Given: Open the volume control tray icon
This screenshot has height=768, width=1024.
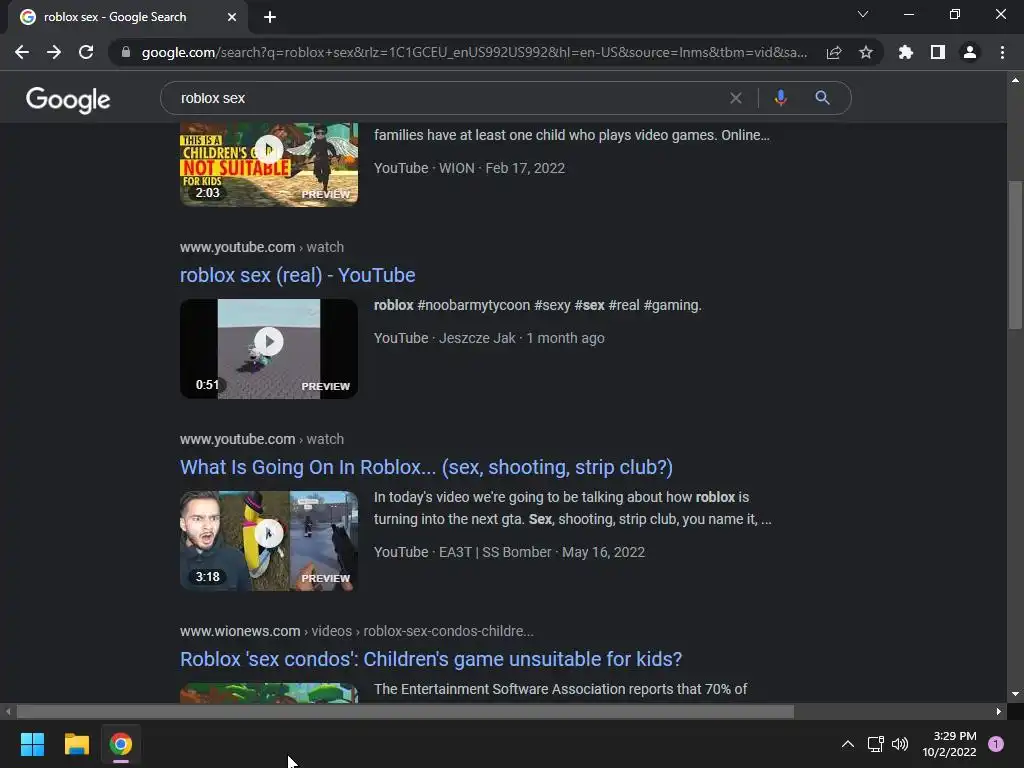Looking at the screenshot, I should (x=900, y=744).
